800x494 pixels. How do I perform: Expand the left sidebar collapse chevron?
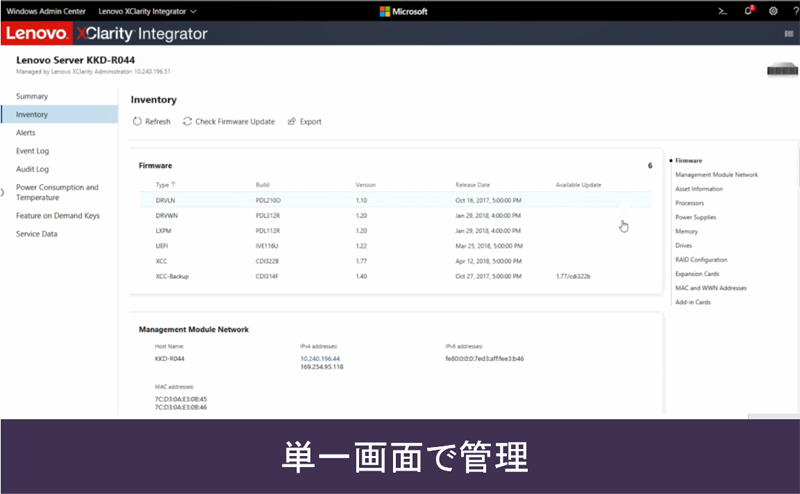point(3,192)
